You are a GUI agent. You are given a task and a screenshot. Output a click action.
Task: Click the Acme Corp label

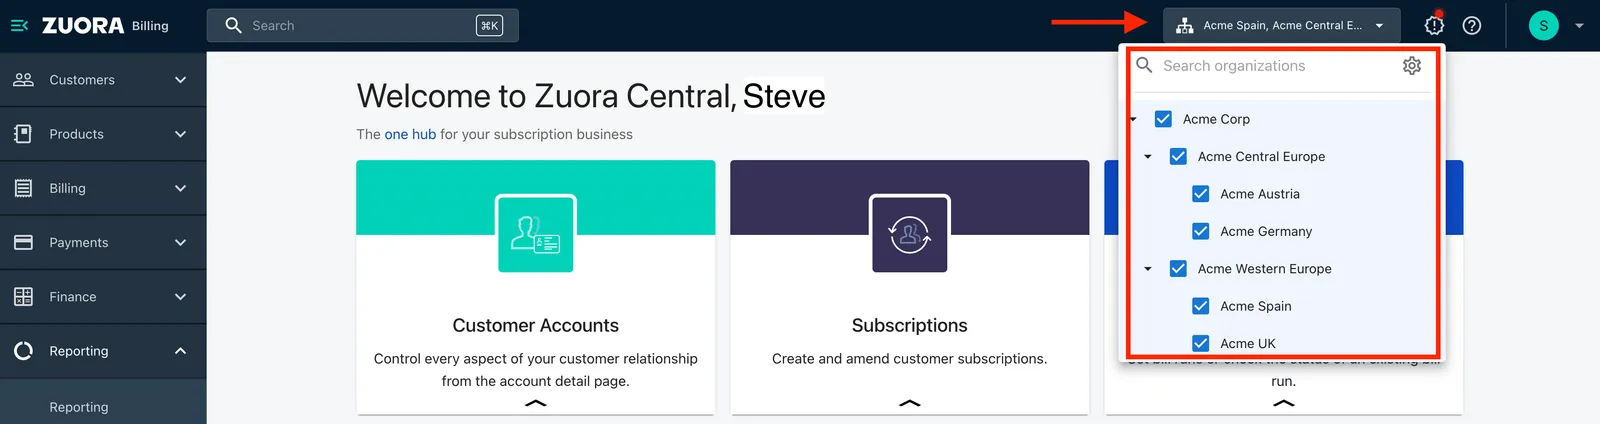point(1216,119)
